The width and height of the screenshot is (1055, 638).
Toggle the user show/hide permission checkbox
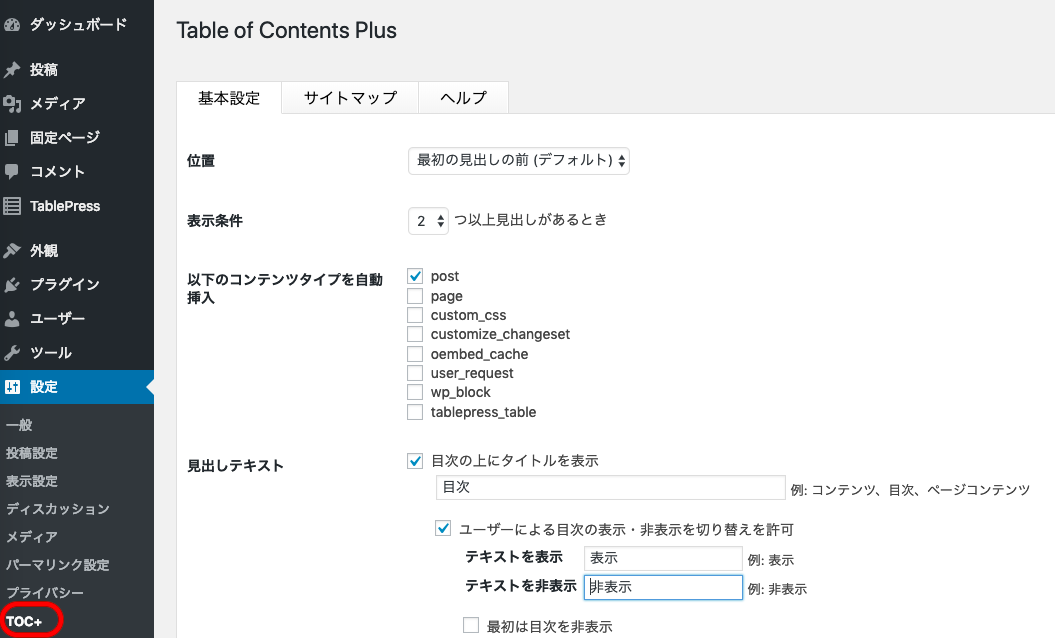[x=443, y=529]
